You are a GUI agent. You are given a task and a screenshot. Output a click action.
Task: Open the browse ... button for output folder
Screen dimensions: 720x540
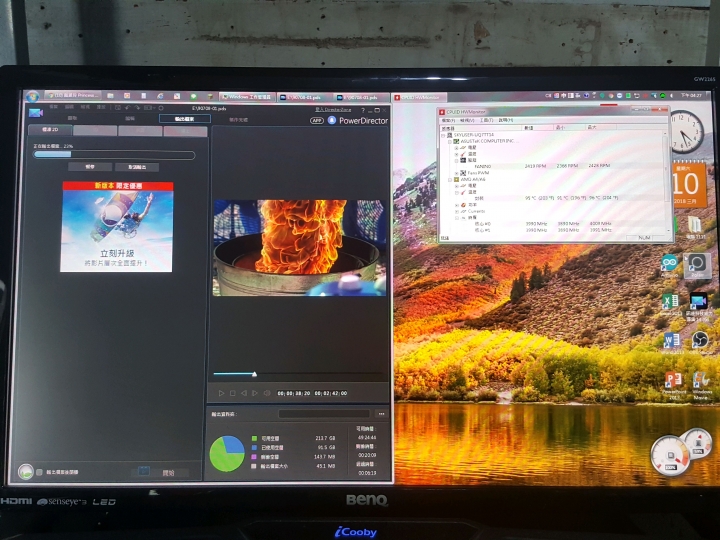381,414
